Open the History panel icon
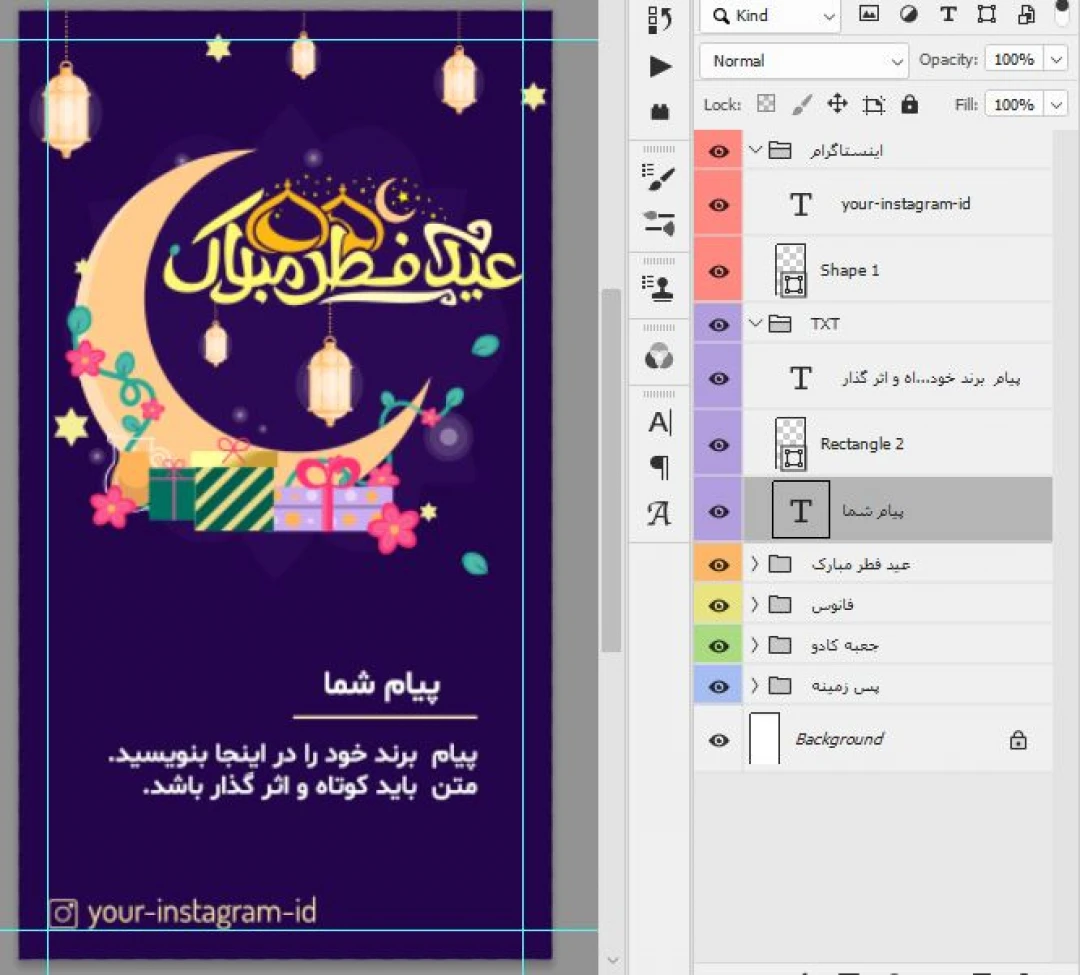This screenshot has width=1080, height=975. click(x=660, y=19)
